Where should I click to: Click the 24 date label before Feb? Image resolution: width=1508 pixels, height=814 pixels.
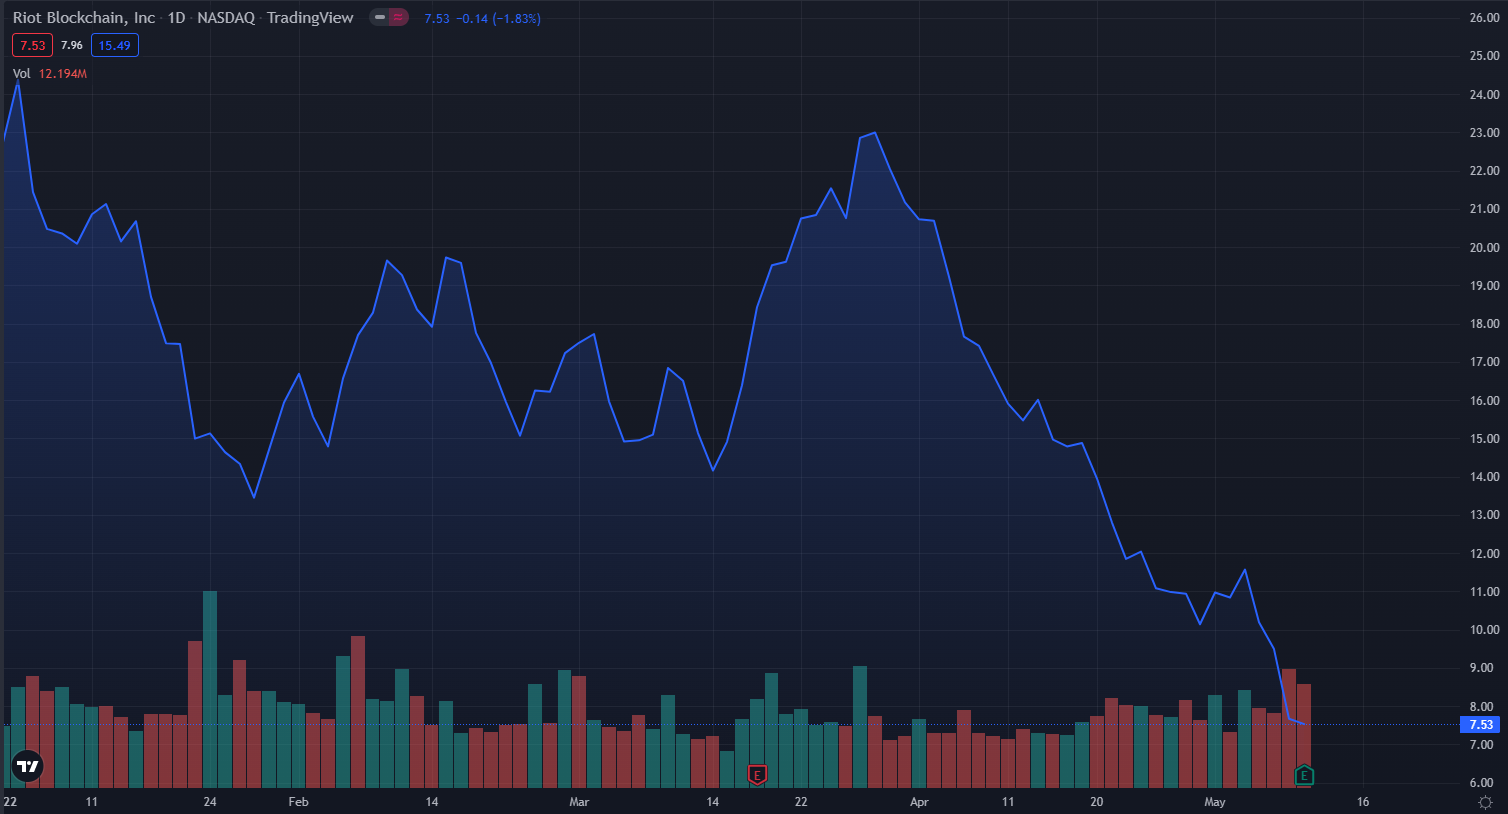click(210, 802)
